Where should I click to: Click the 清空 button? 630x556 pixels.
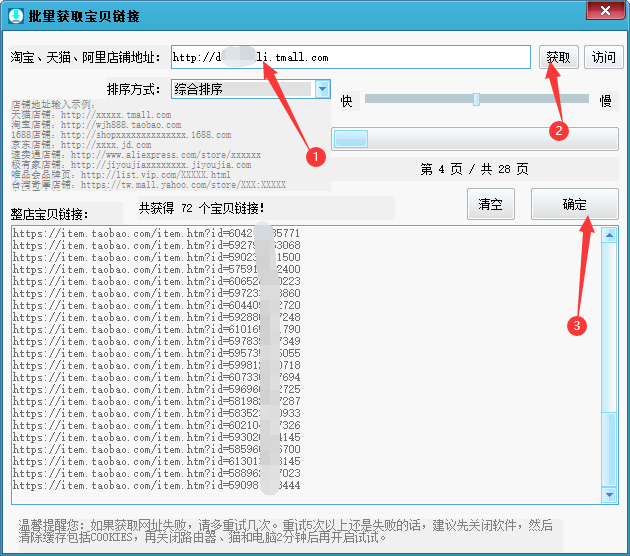point(491,204)
